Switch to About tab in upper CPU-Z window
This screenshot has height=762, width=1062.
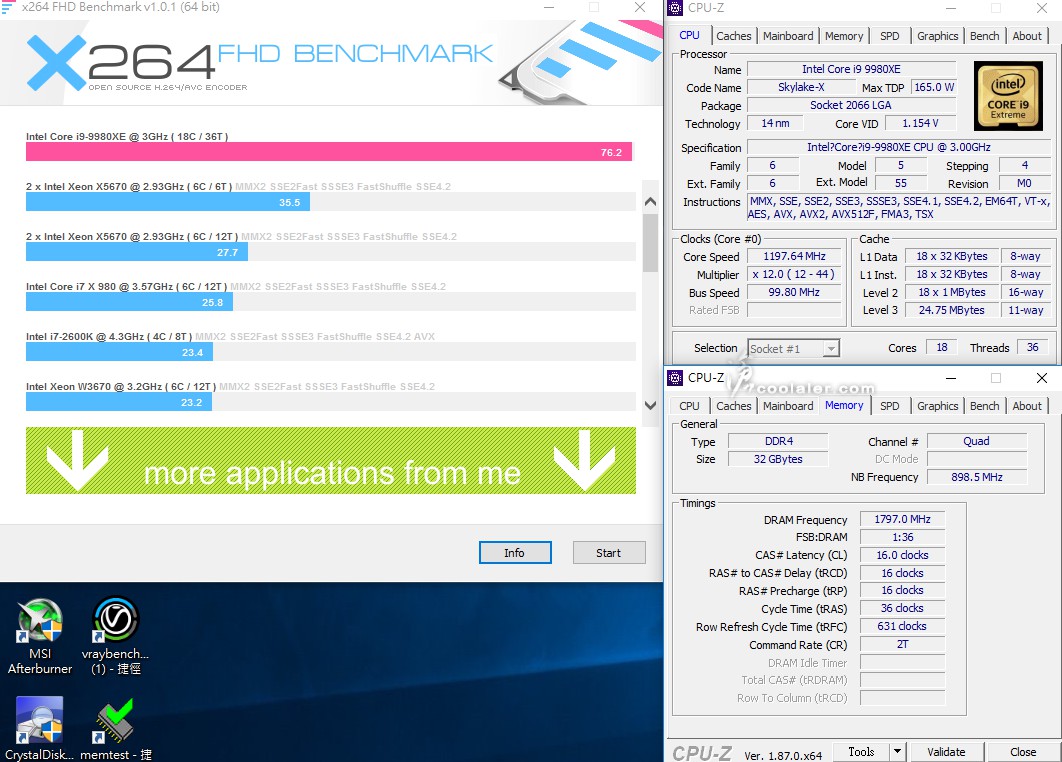point(1027,36)
